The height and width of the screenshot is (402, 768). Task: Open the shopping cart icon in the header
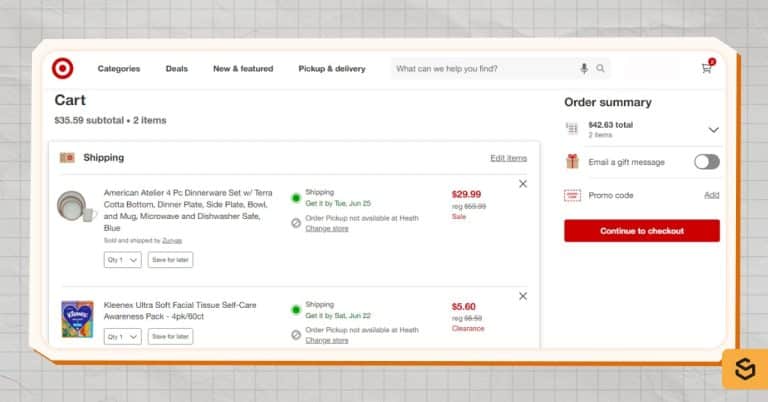pyautogui.click(x=706, y=68)
